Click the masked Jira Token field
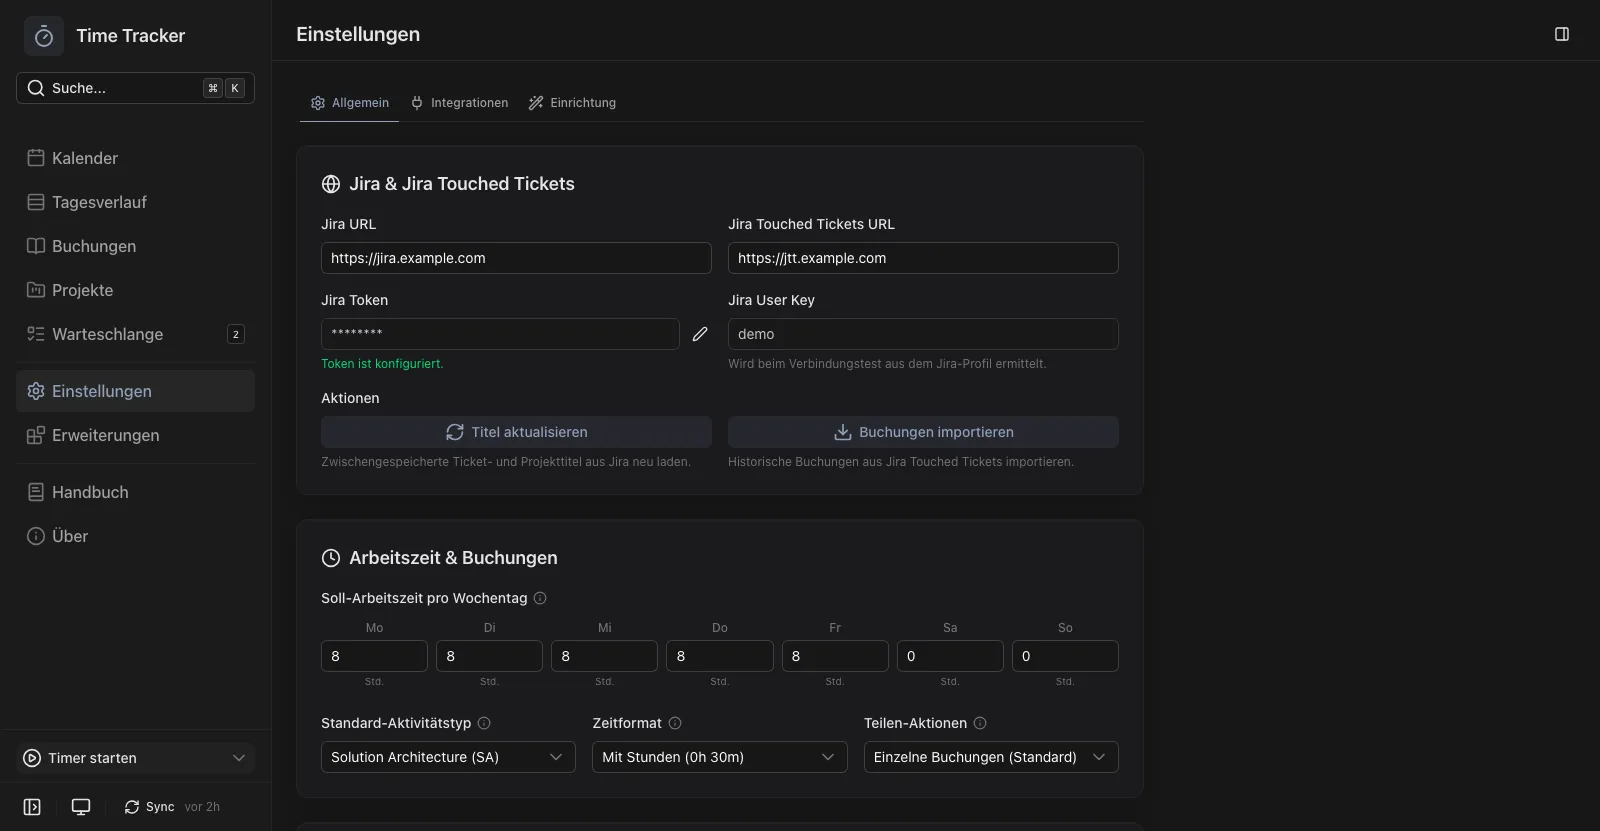The image size is (1600, 831). 500,334
